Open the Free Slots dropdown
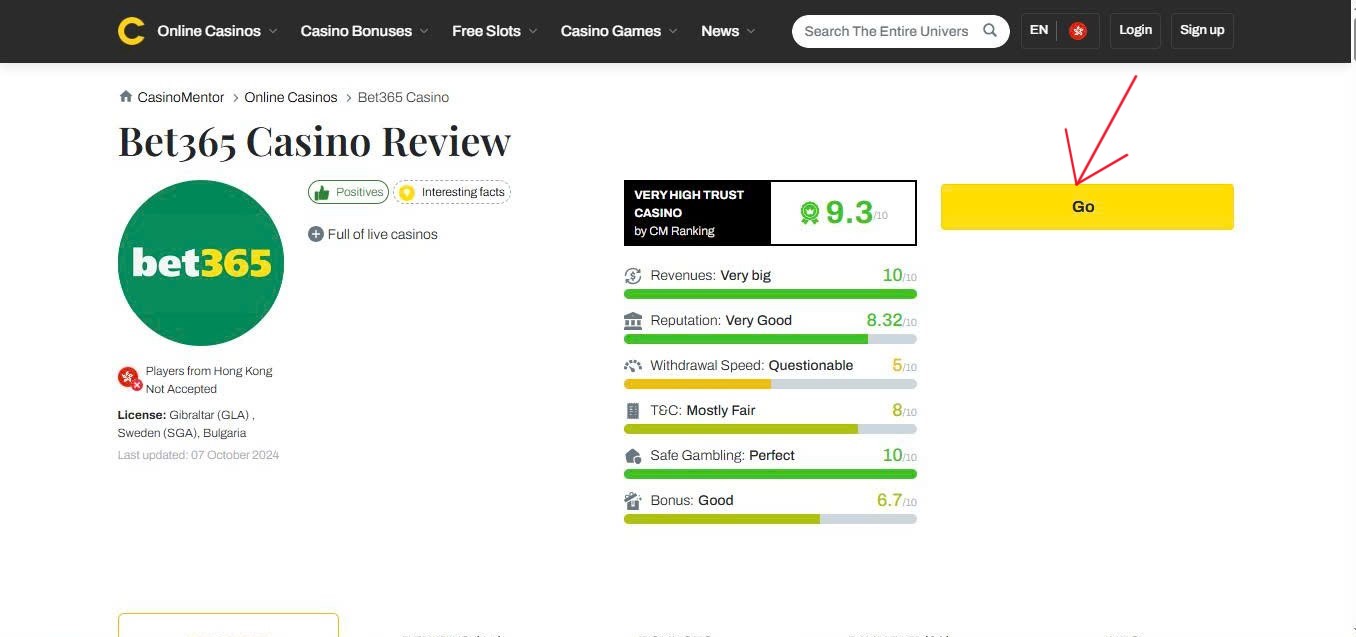The width and height of the screenshot is (1356, 637). pyautogui.click(x=495, y=31)
